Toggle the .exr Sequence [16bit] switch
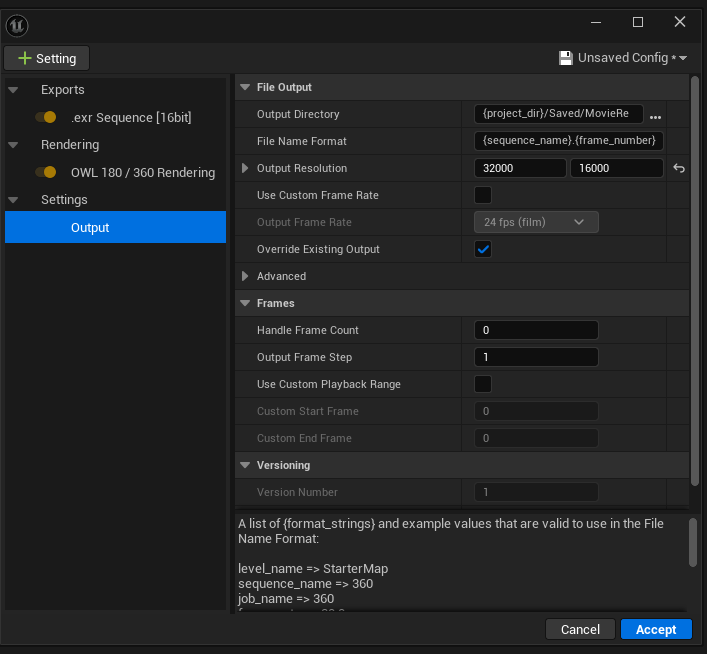707x654 pixels. click(x=46, y=117)
